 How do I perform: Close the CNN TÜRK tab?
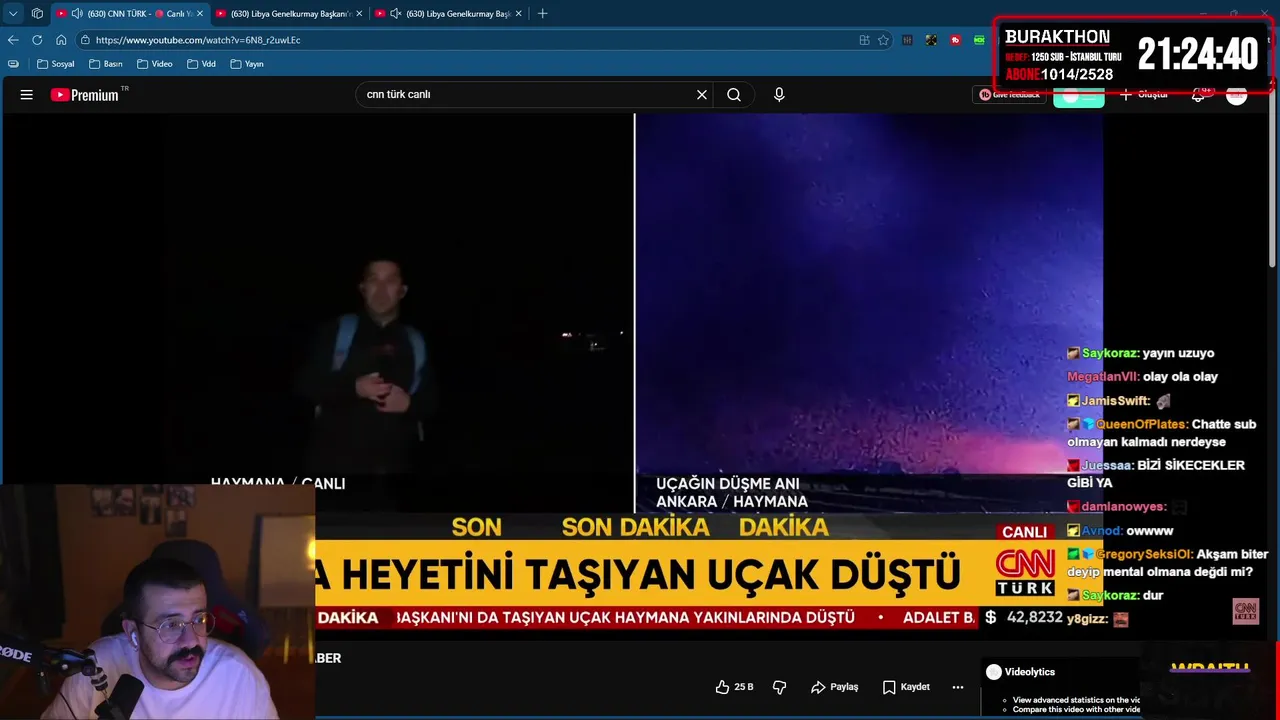coord(200,14)
